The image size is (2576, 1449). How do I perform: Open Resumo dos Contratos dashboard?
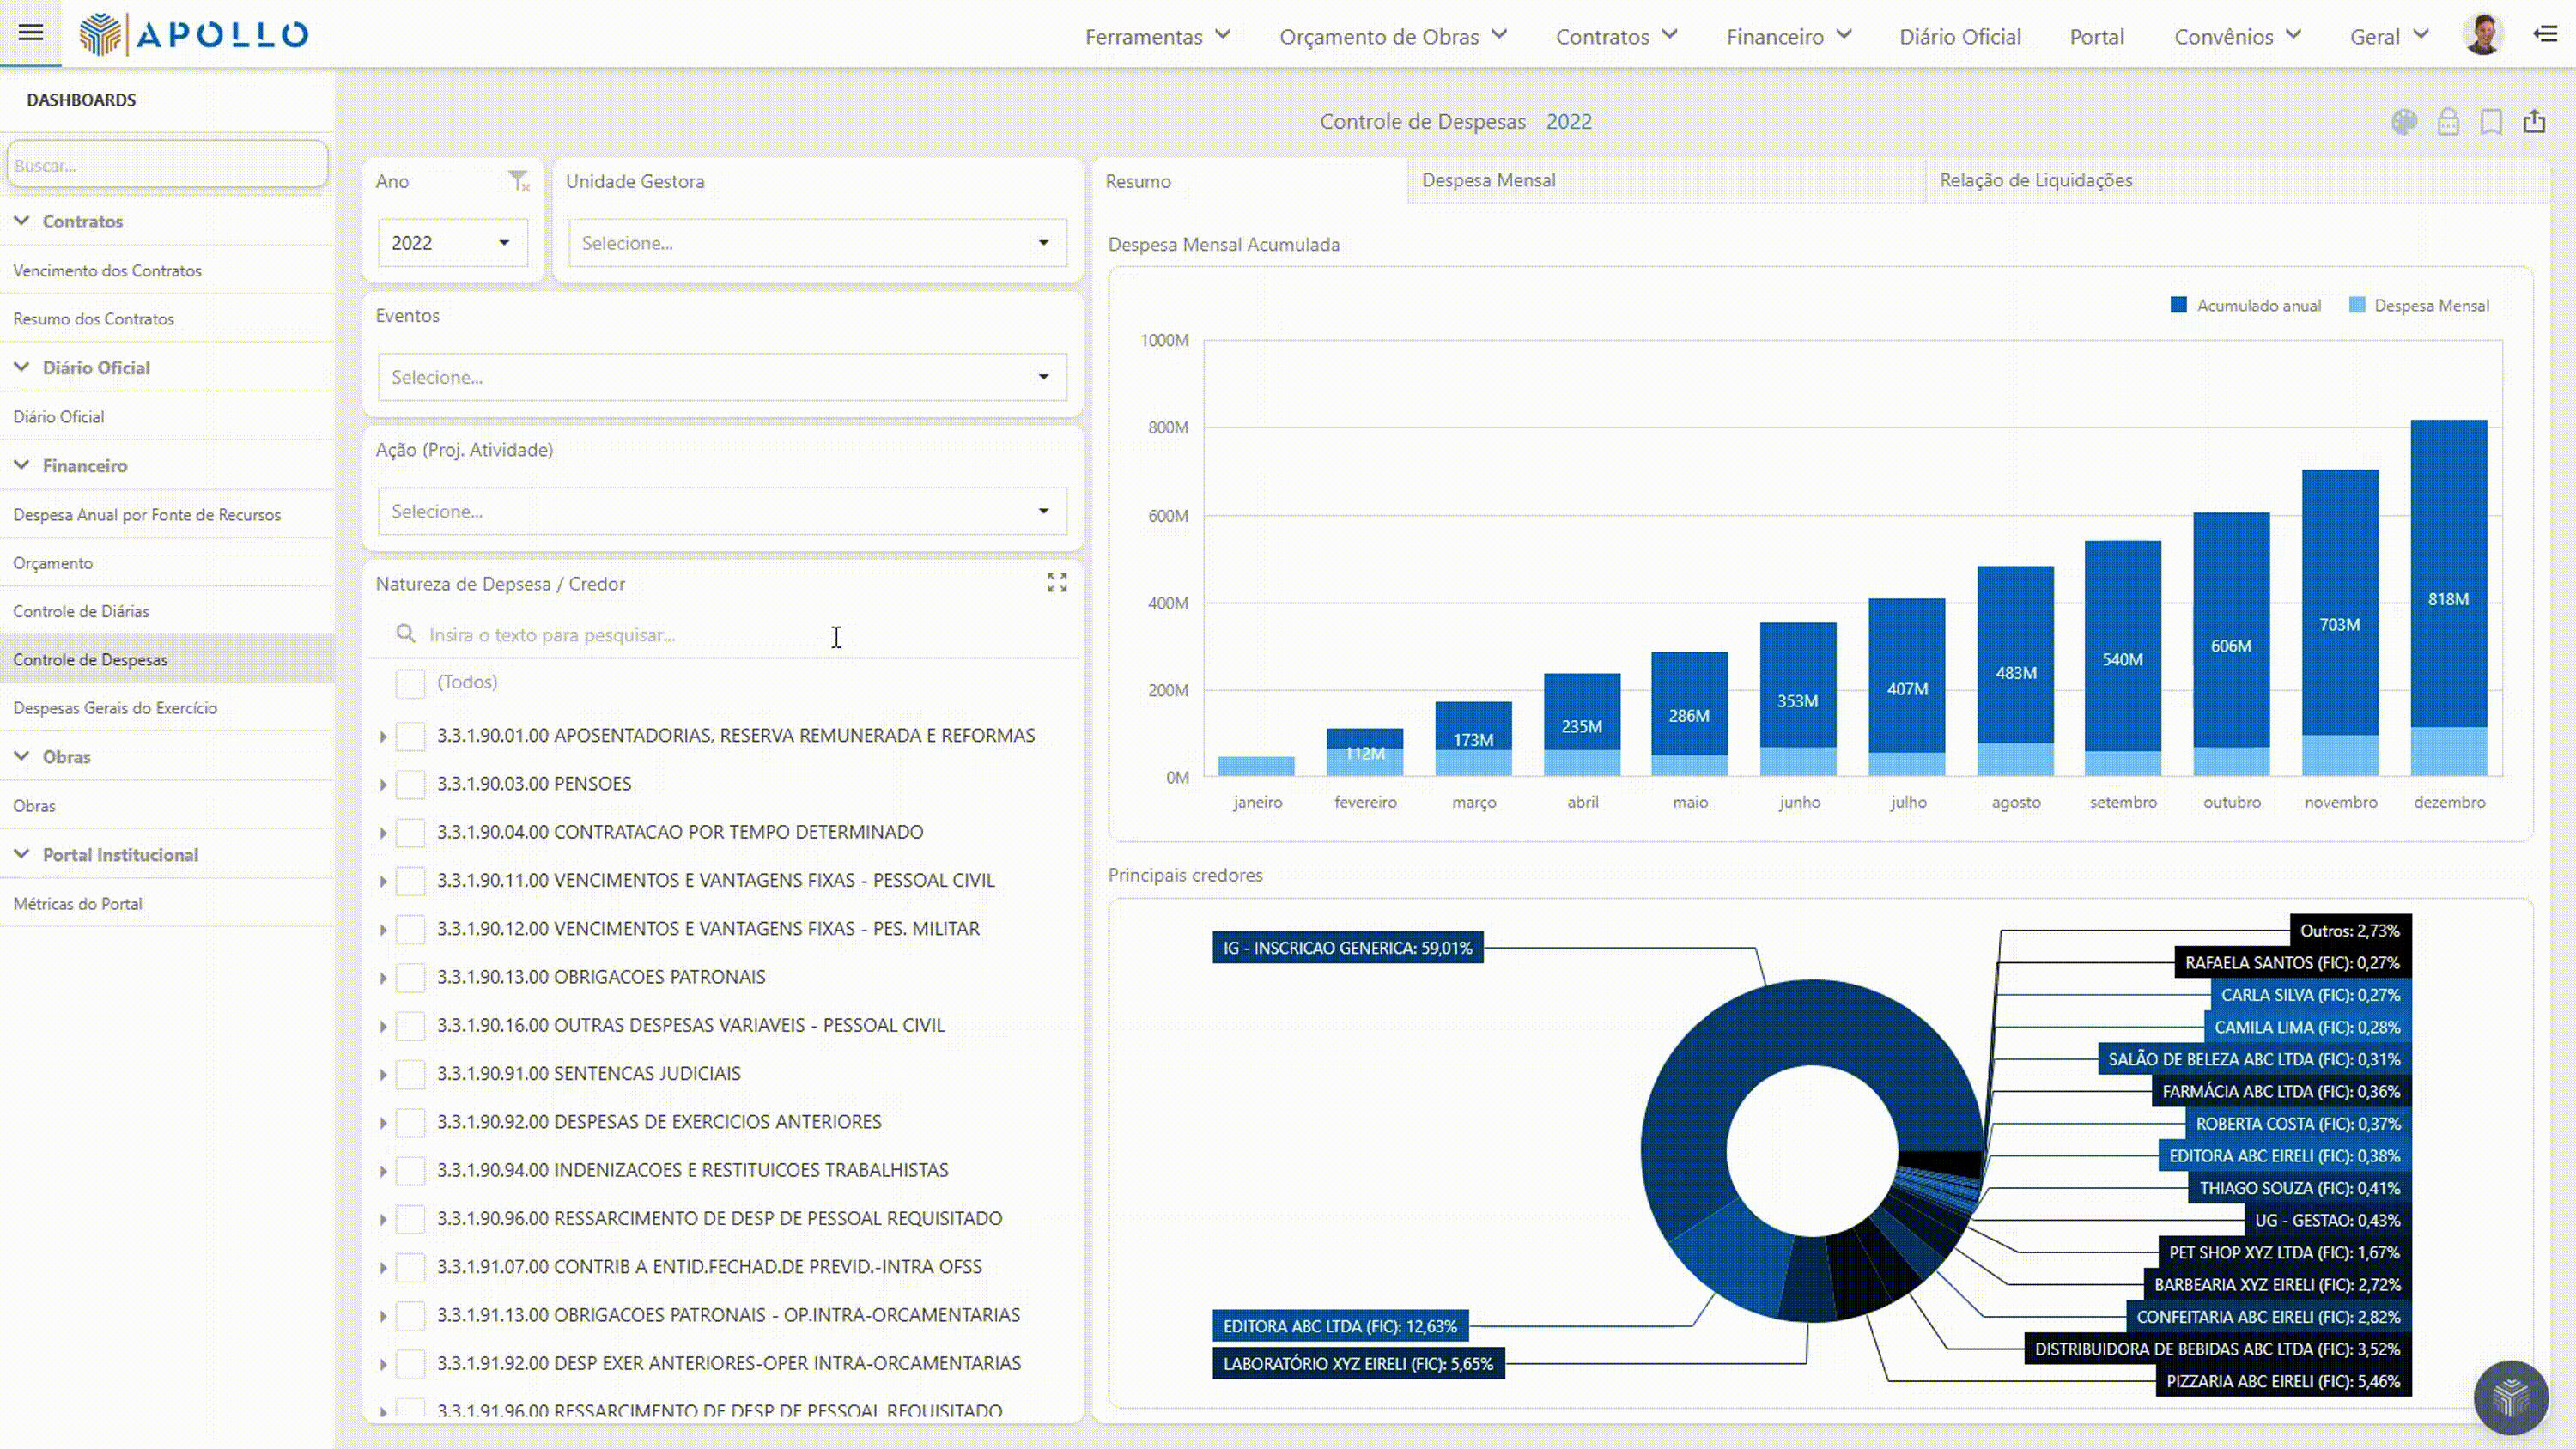[167, 318]
